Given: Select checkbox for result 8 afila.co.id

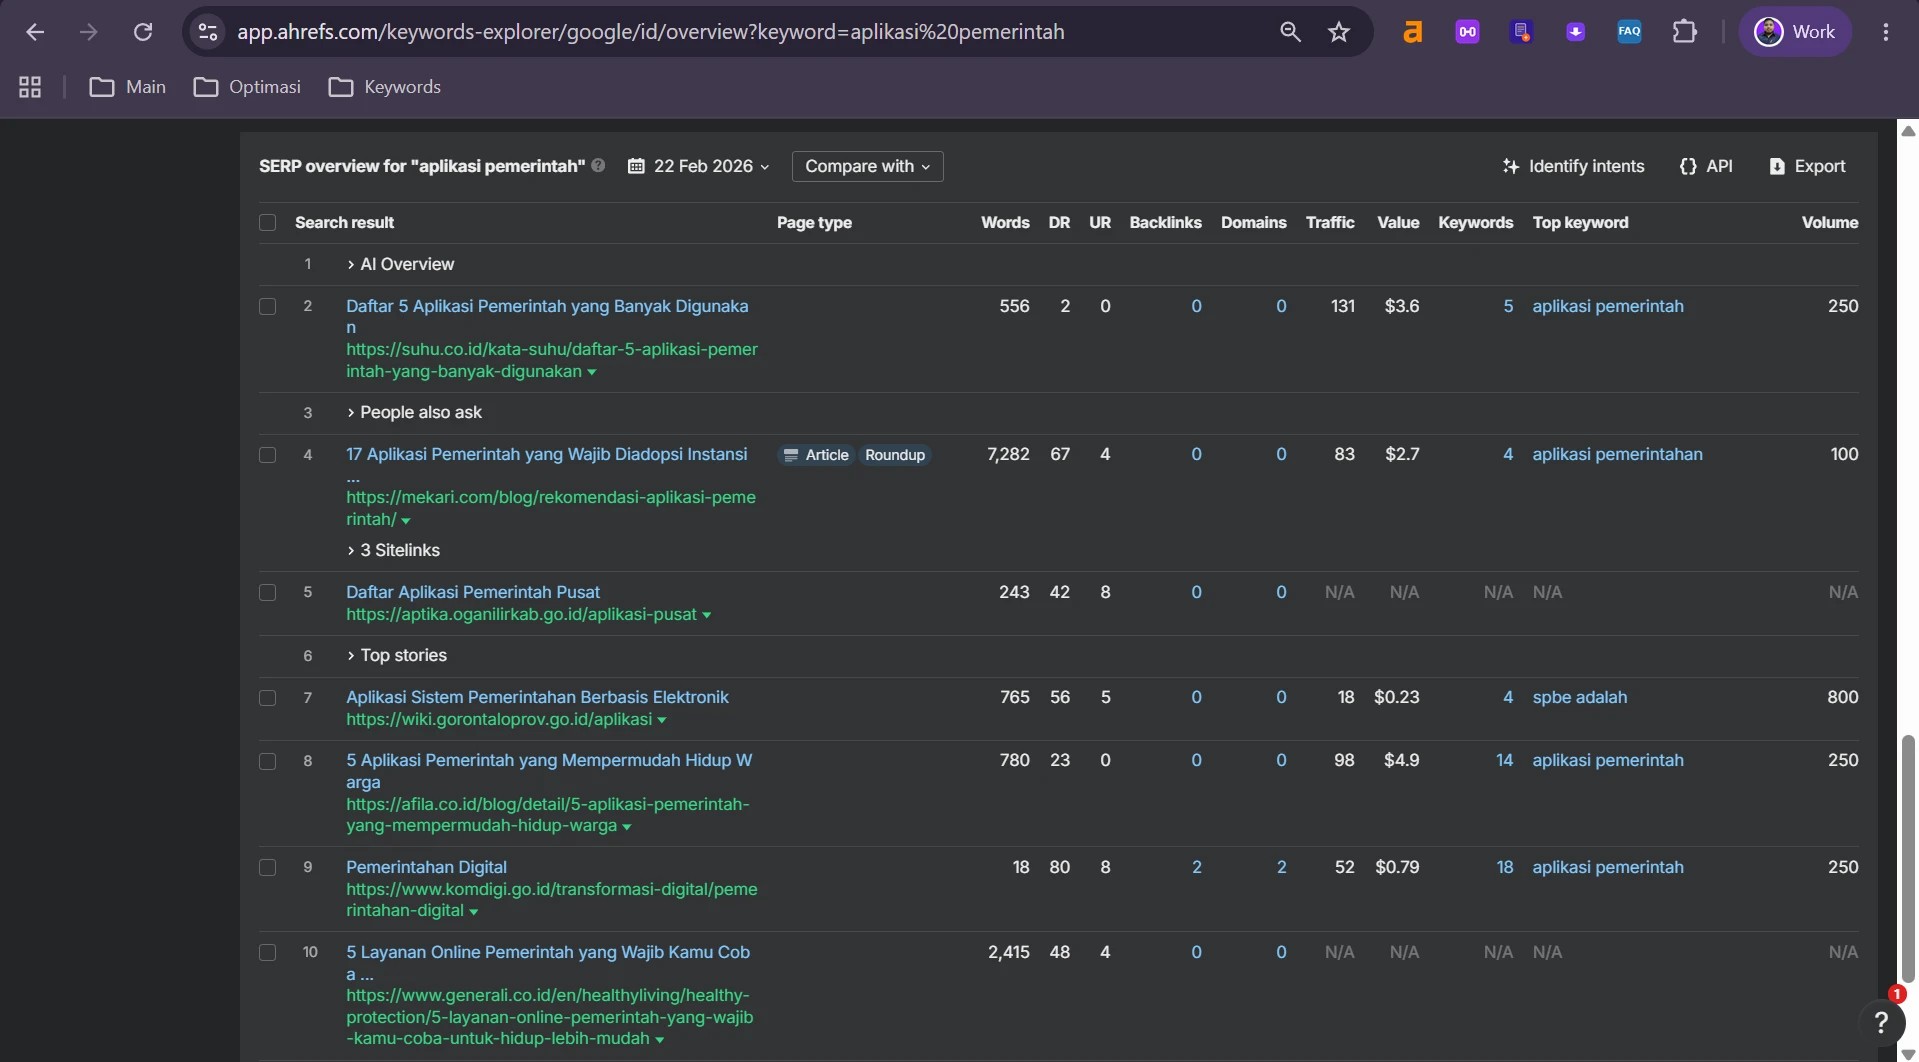Looking at the screenshot, I should (x=267, y=761).
